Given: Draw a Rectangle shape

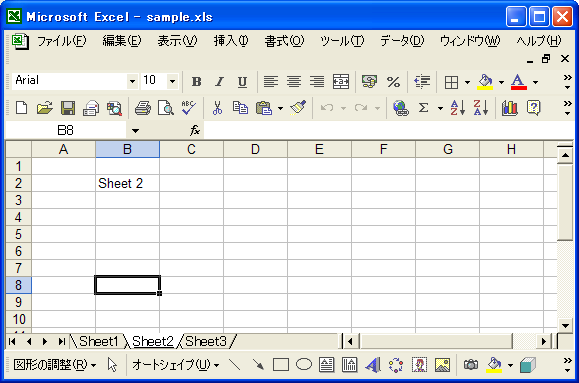Looking at the screenshot, I should (281, 365).
